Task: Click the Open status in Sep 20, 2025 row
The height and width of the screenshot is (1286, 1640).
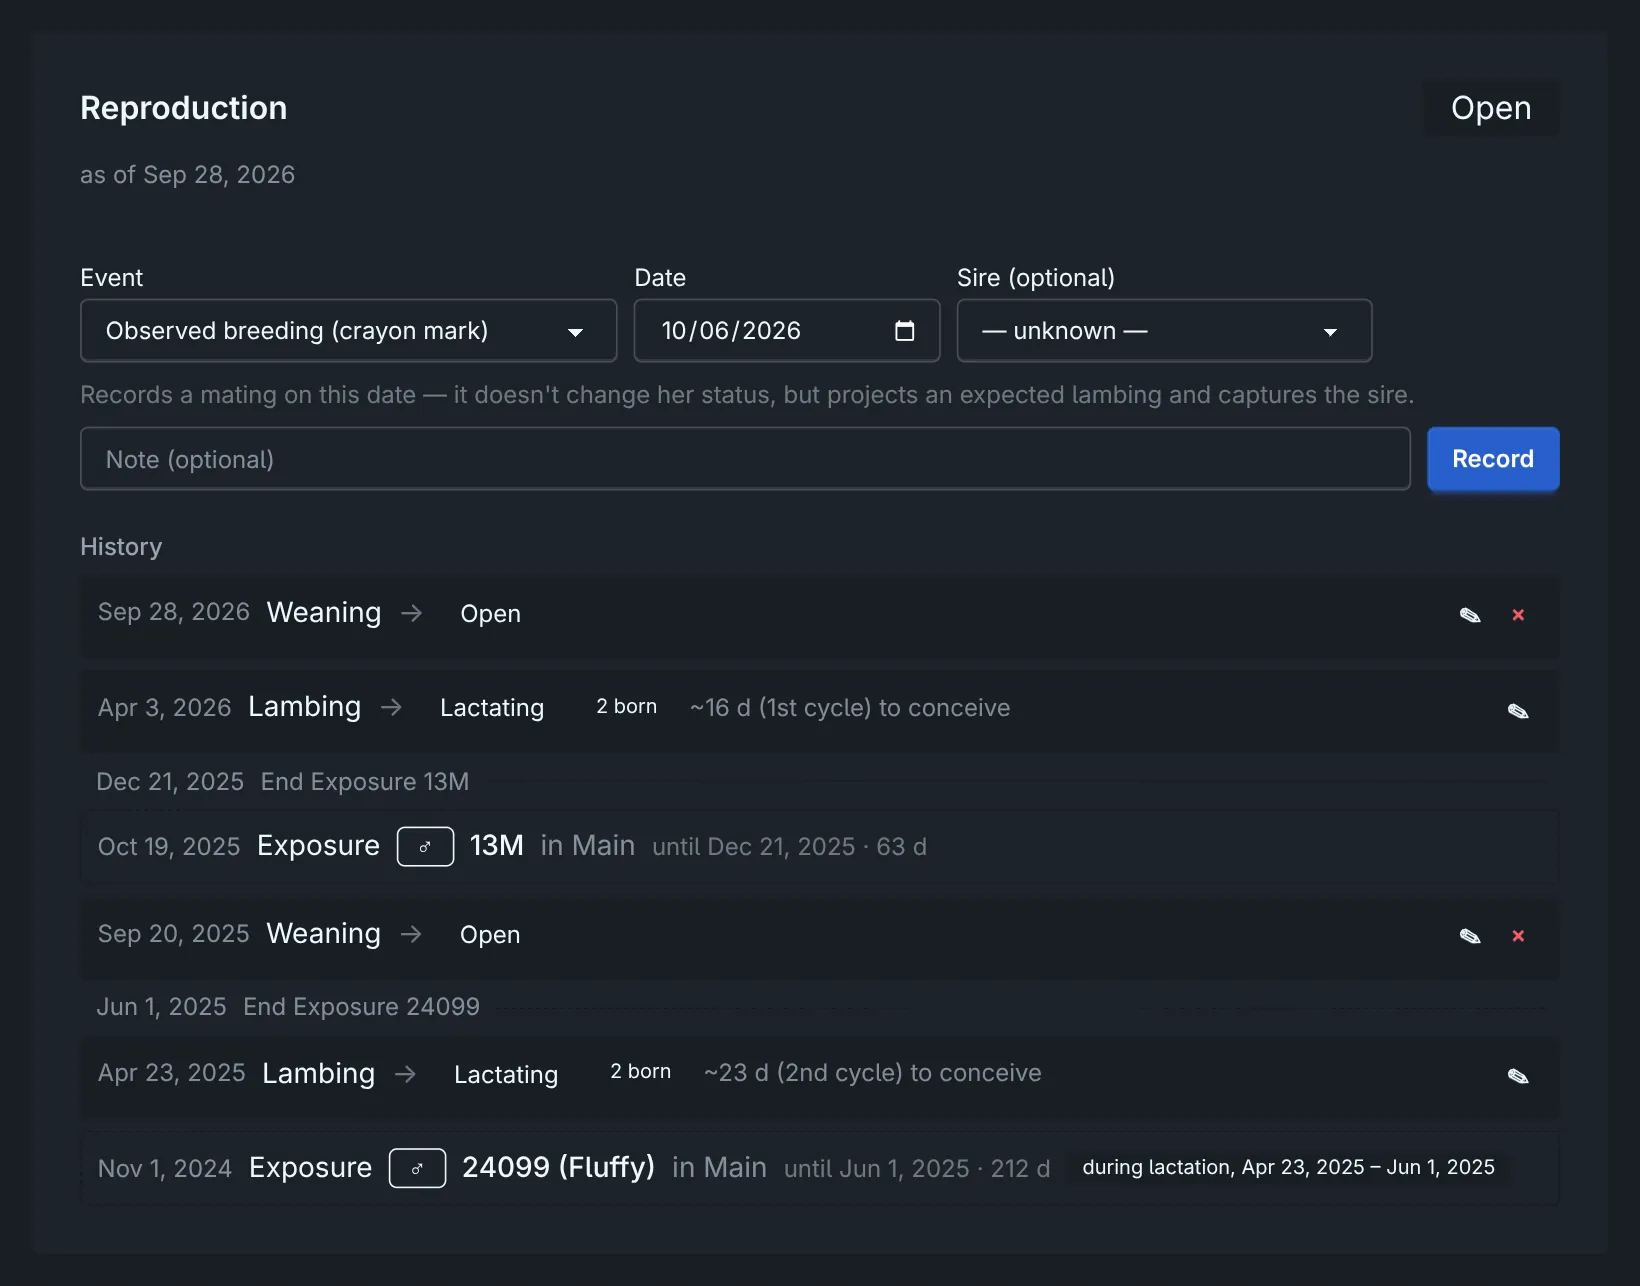Action: tap(490, 935)
